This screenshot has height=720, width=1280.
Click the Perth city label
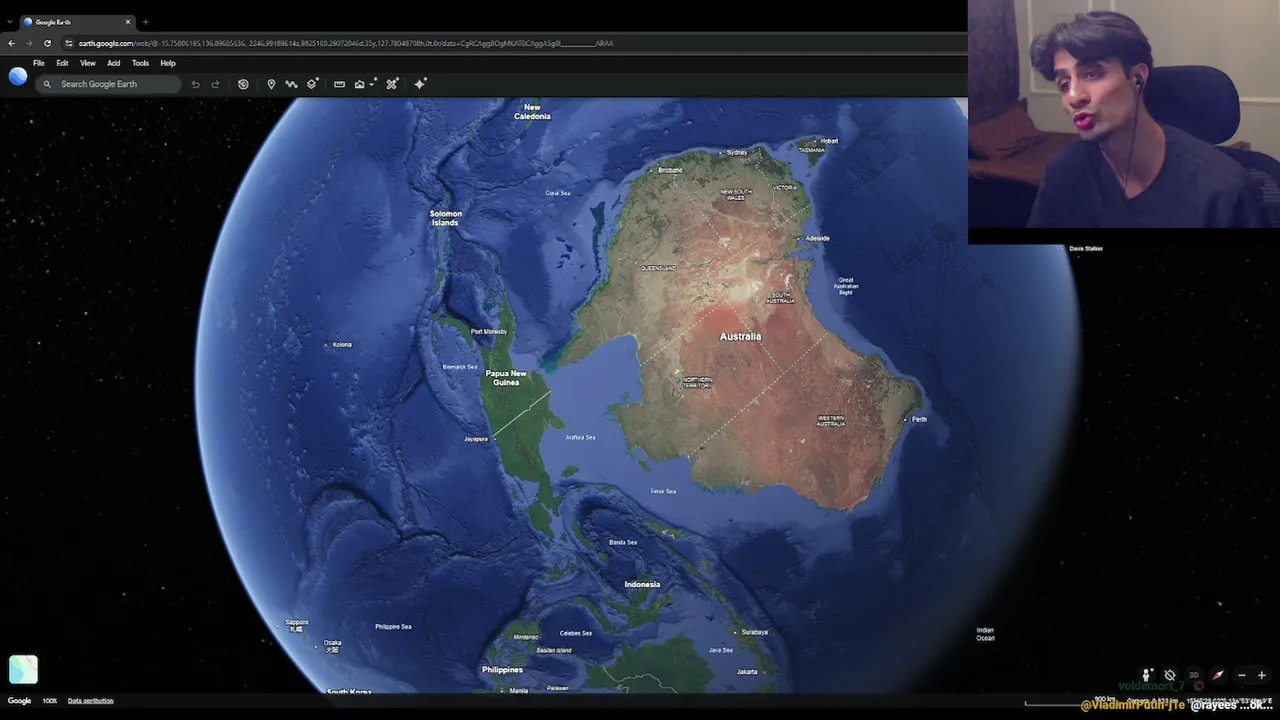(x=919, y=419)
